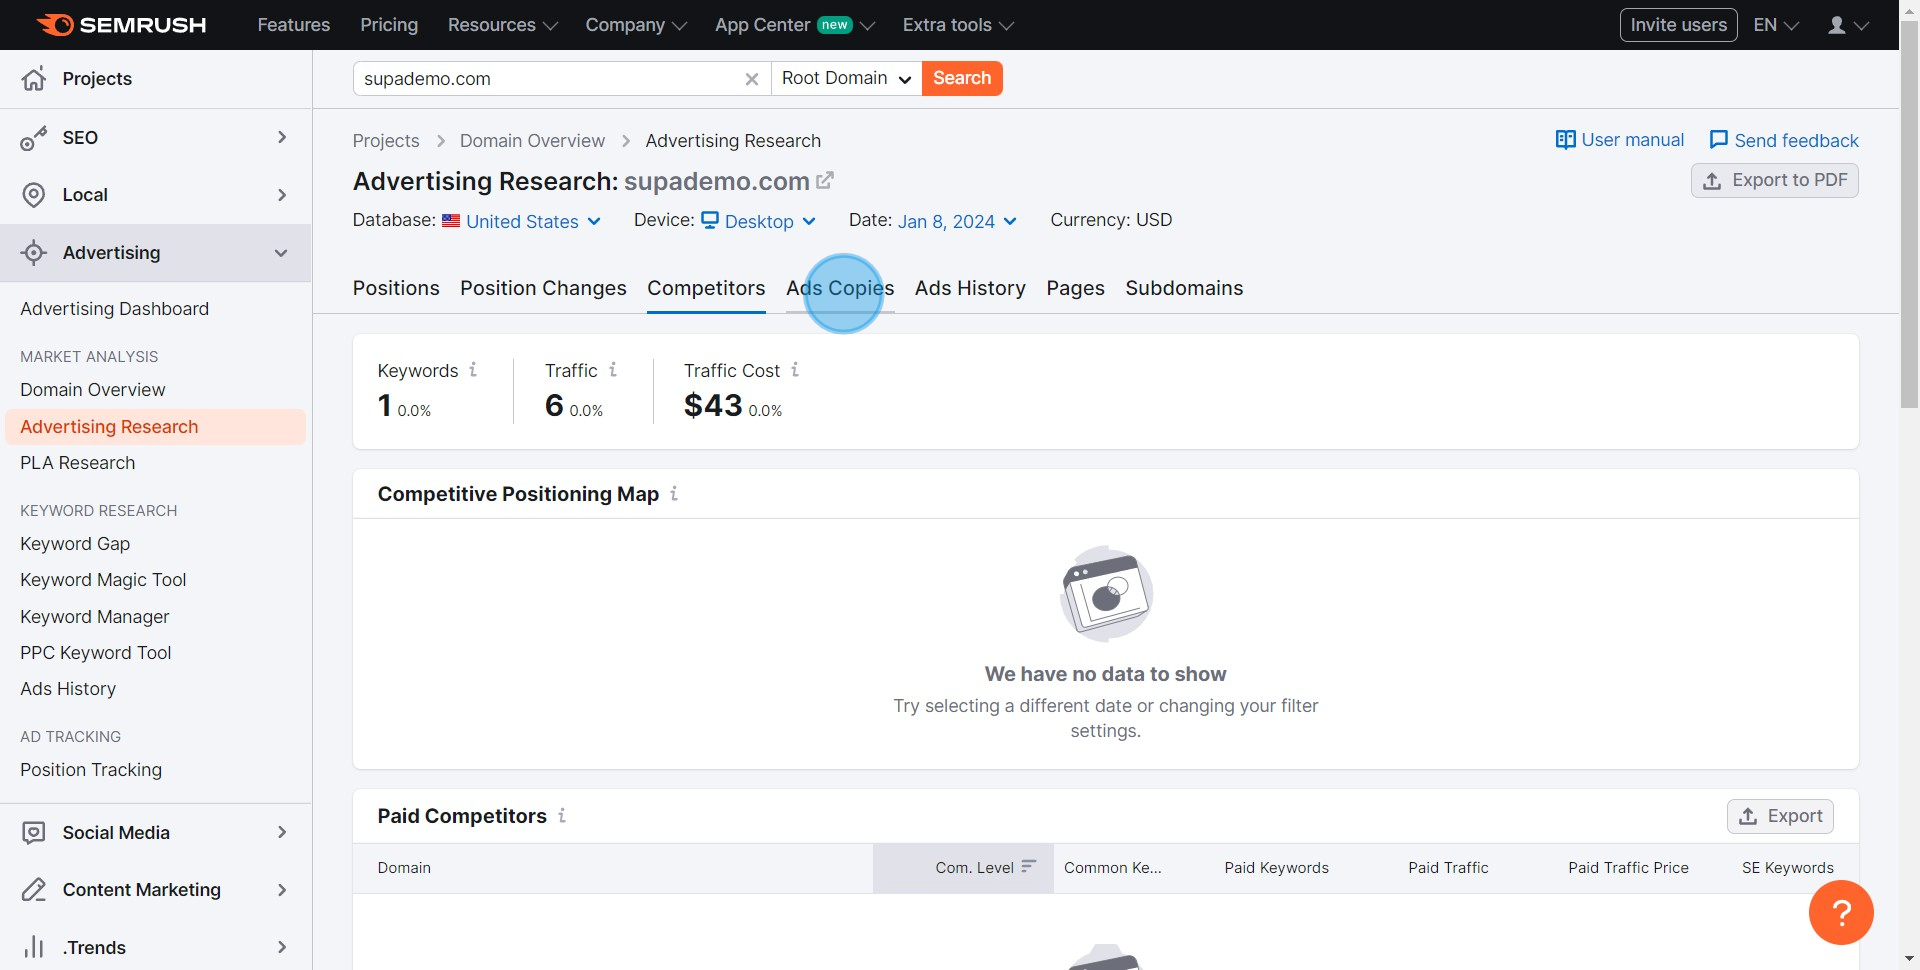Click the Semrush logo
1920x970 pixels.
121,25
